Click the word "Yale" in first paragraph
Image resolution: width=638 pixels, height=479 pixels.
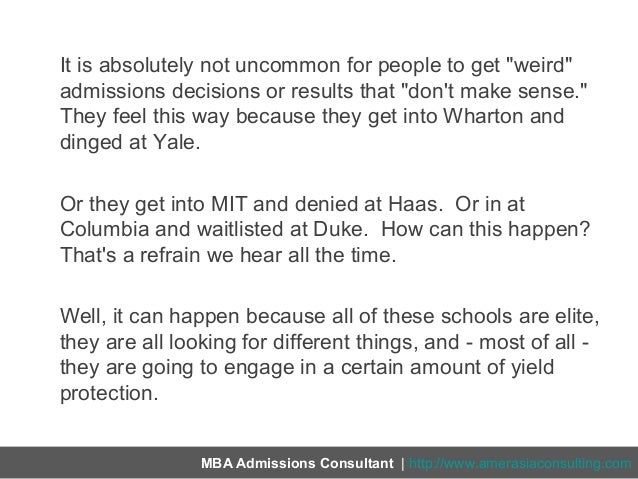[176, 142]
